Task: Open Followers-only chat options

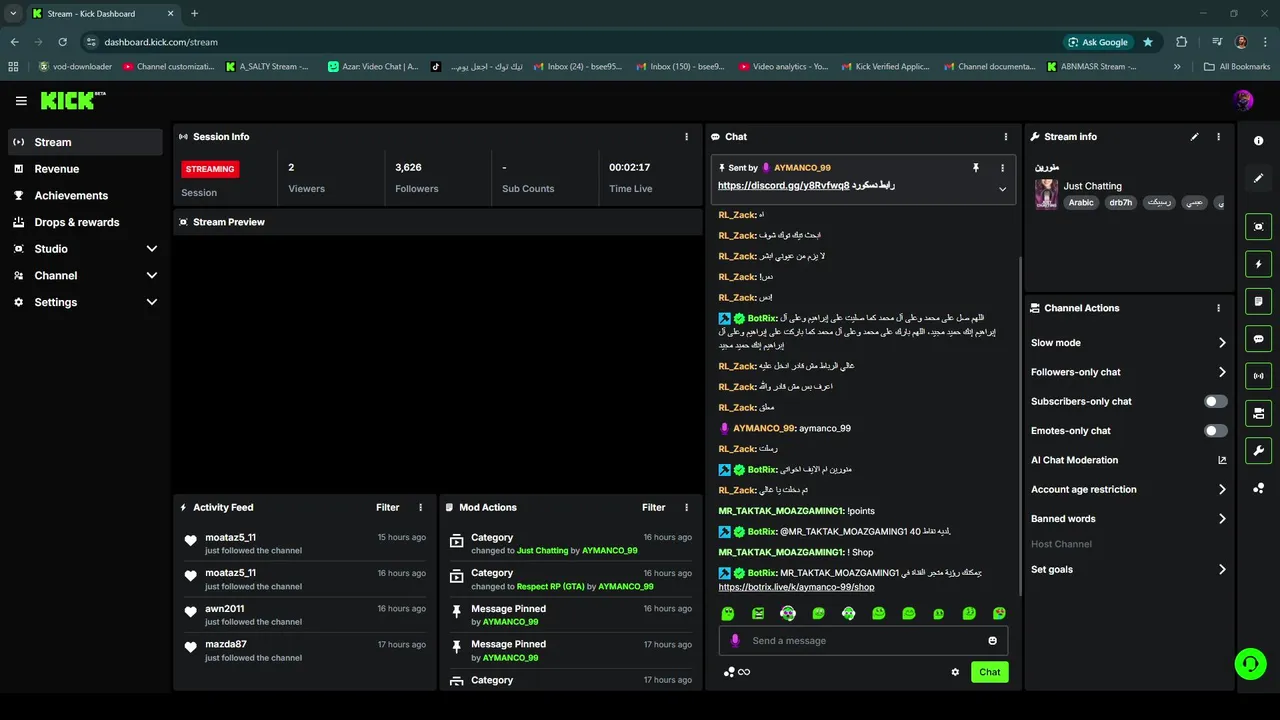Action: (x=1129, y=372)
